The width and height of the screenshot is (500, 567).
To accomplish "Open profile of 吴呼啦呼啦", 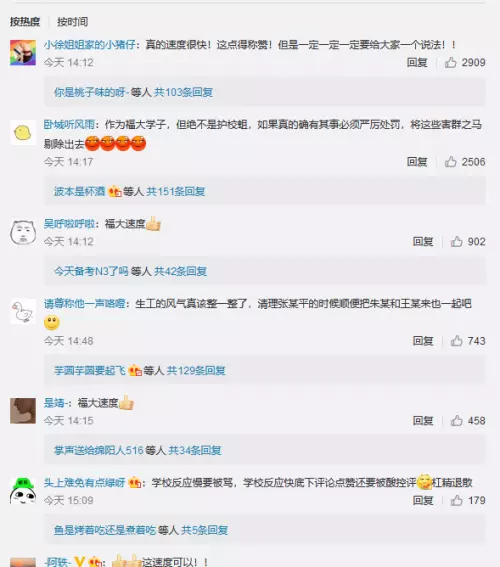I will pyautogui.click(x=69, y=224).
